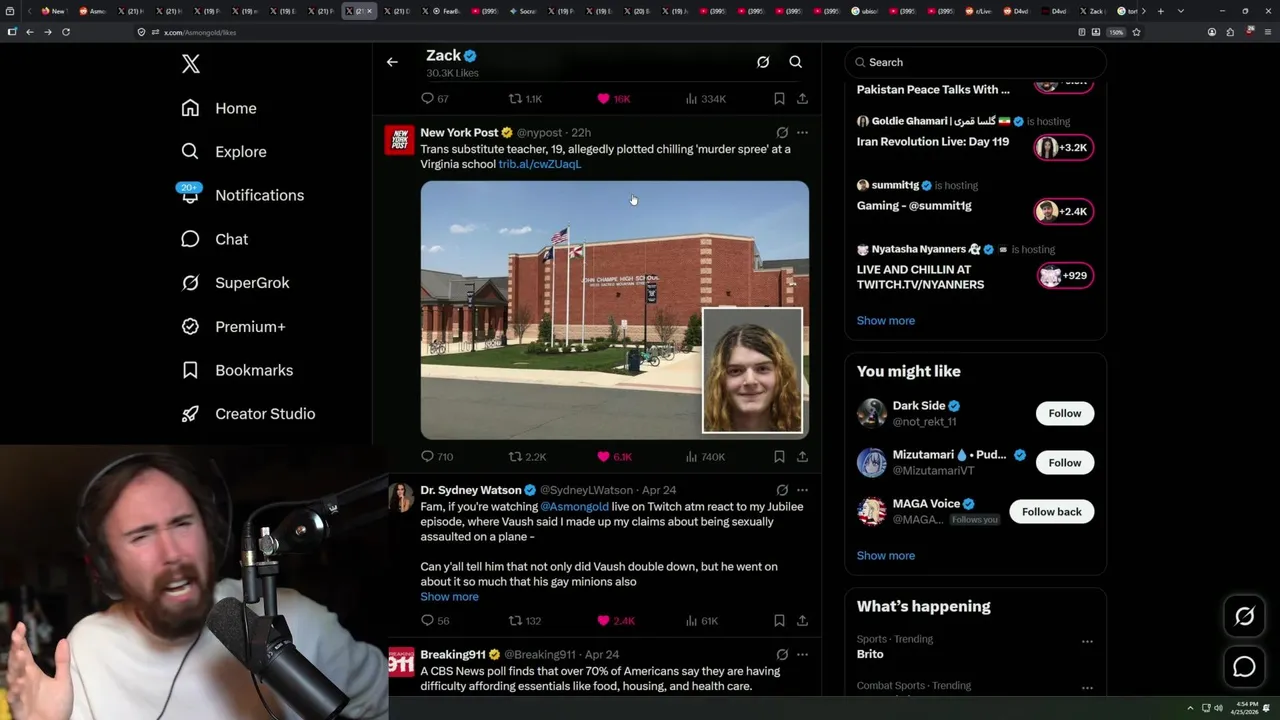
Task: Open the More menu on New York Post tweet
Action: (802, 132)
